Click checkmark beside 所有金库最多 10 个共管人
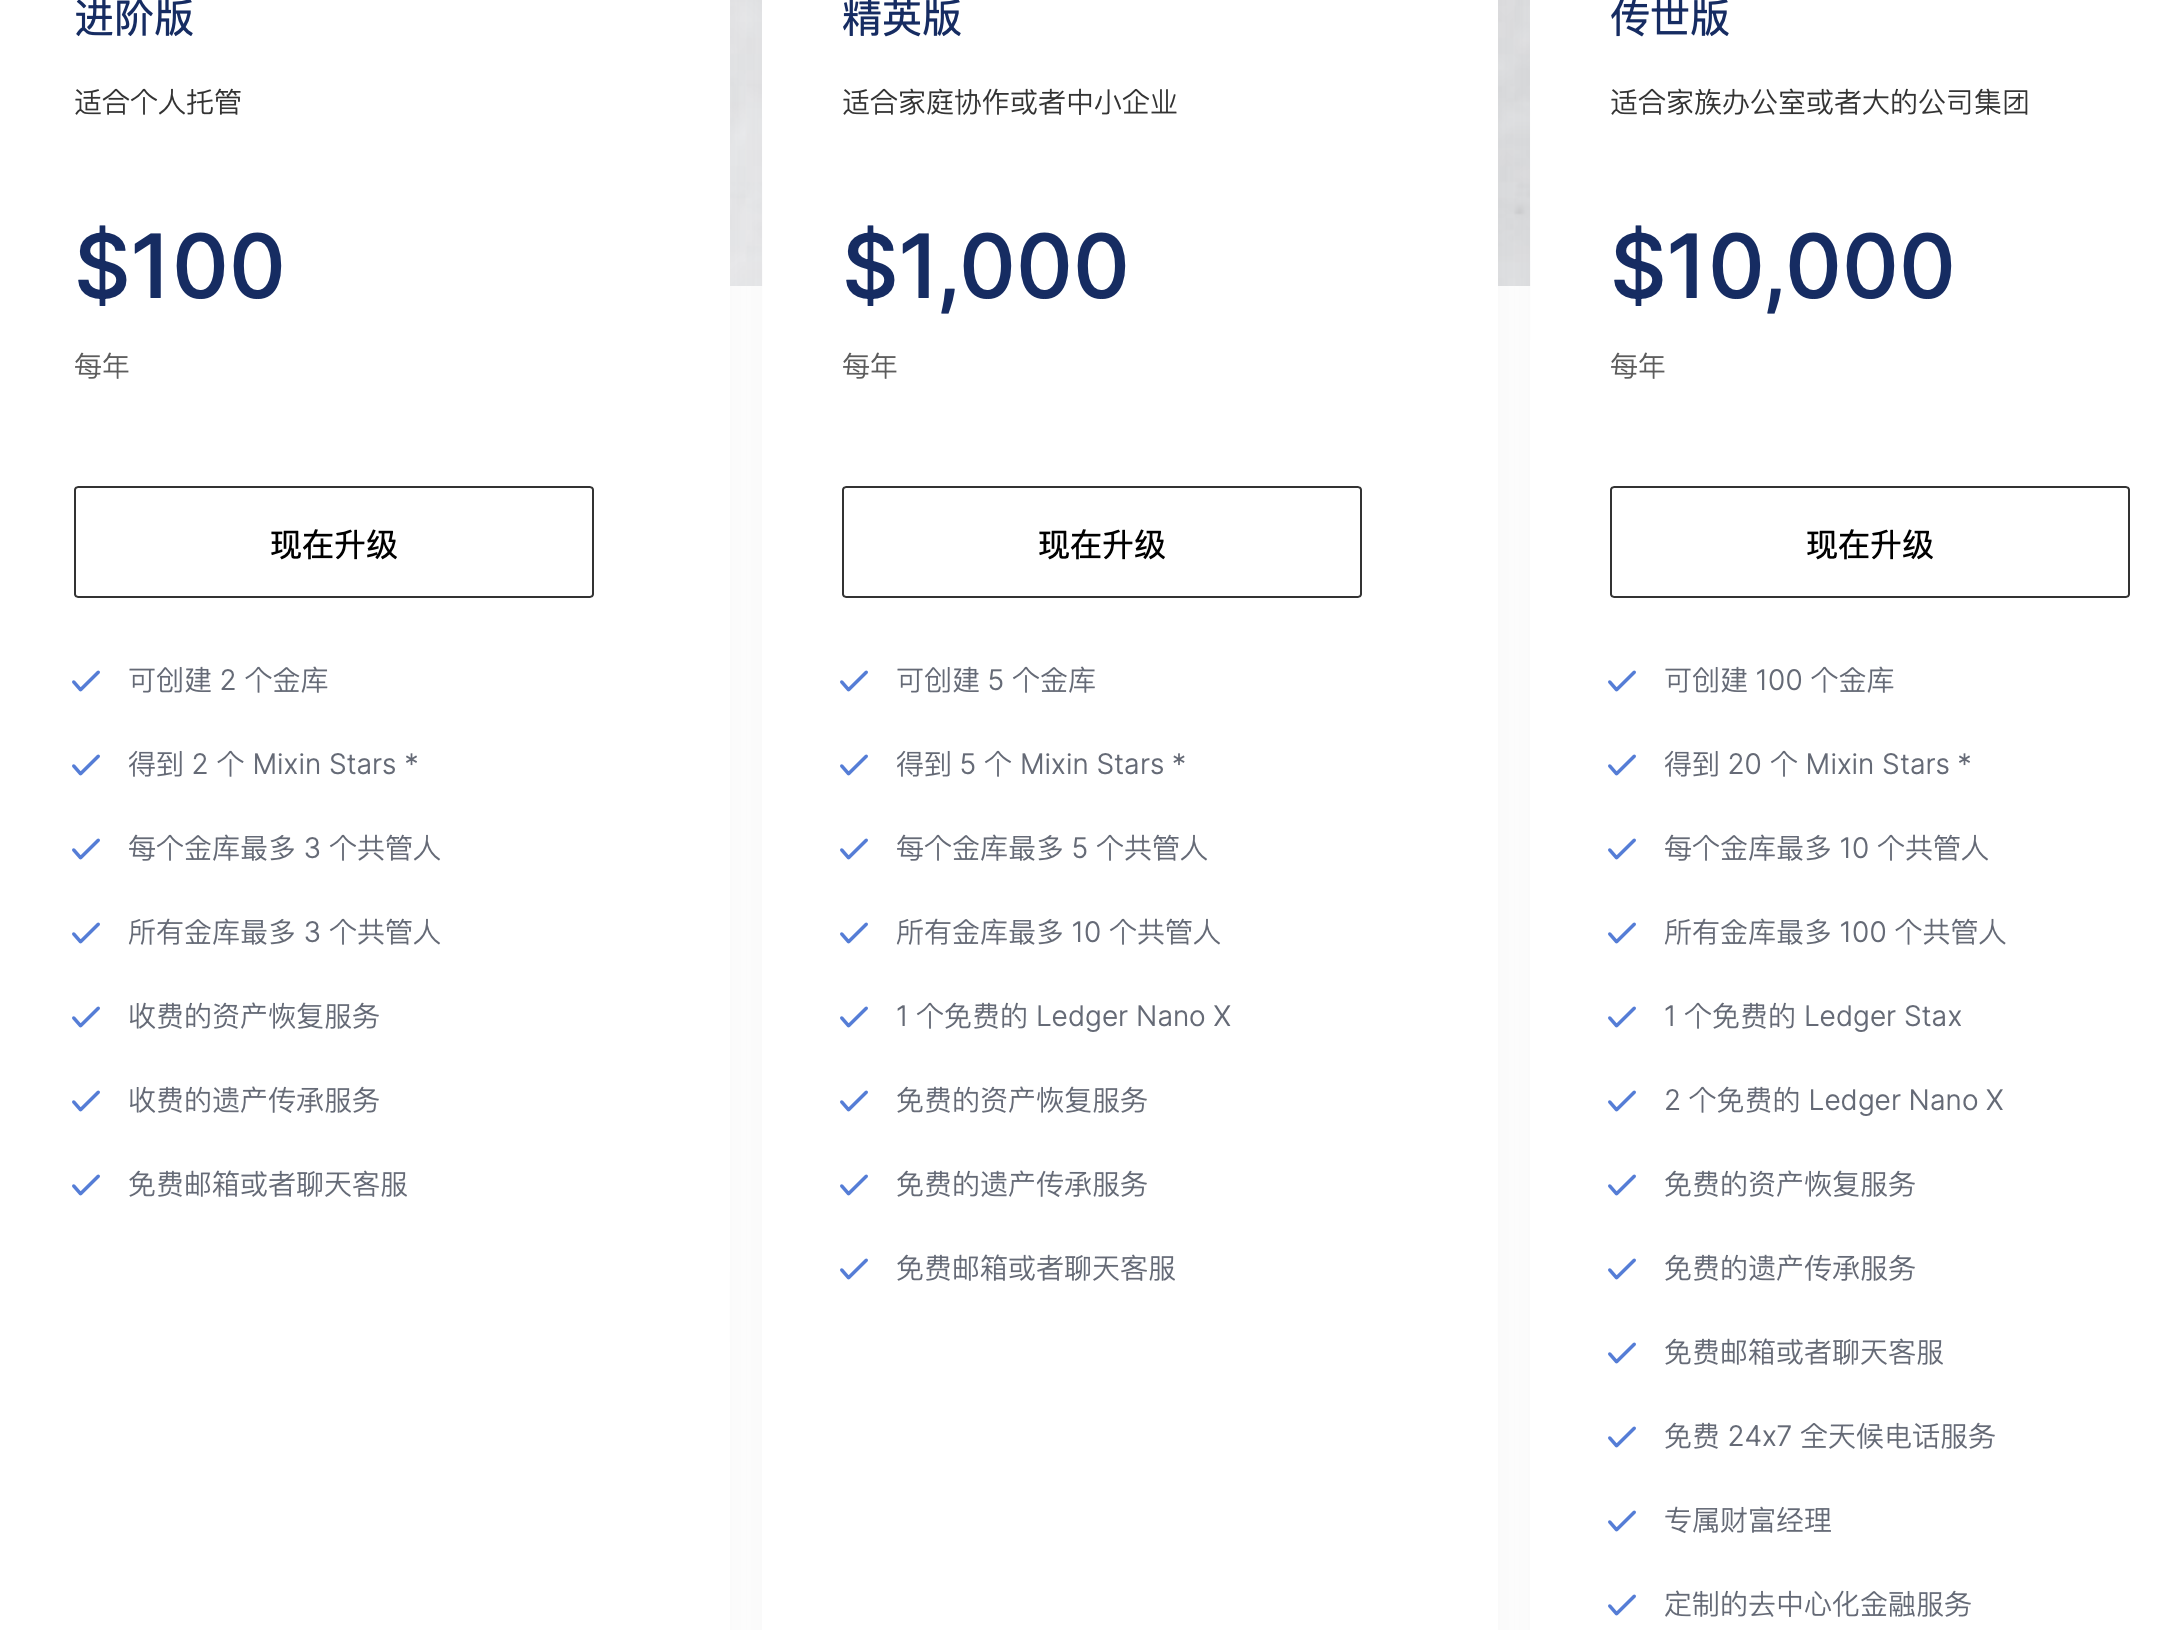 [x=854, y=933]
